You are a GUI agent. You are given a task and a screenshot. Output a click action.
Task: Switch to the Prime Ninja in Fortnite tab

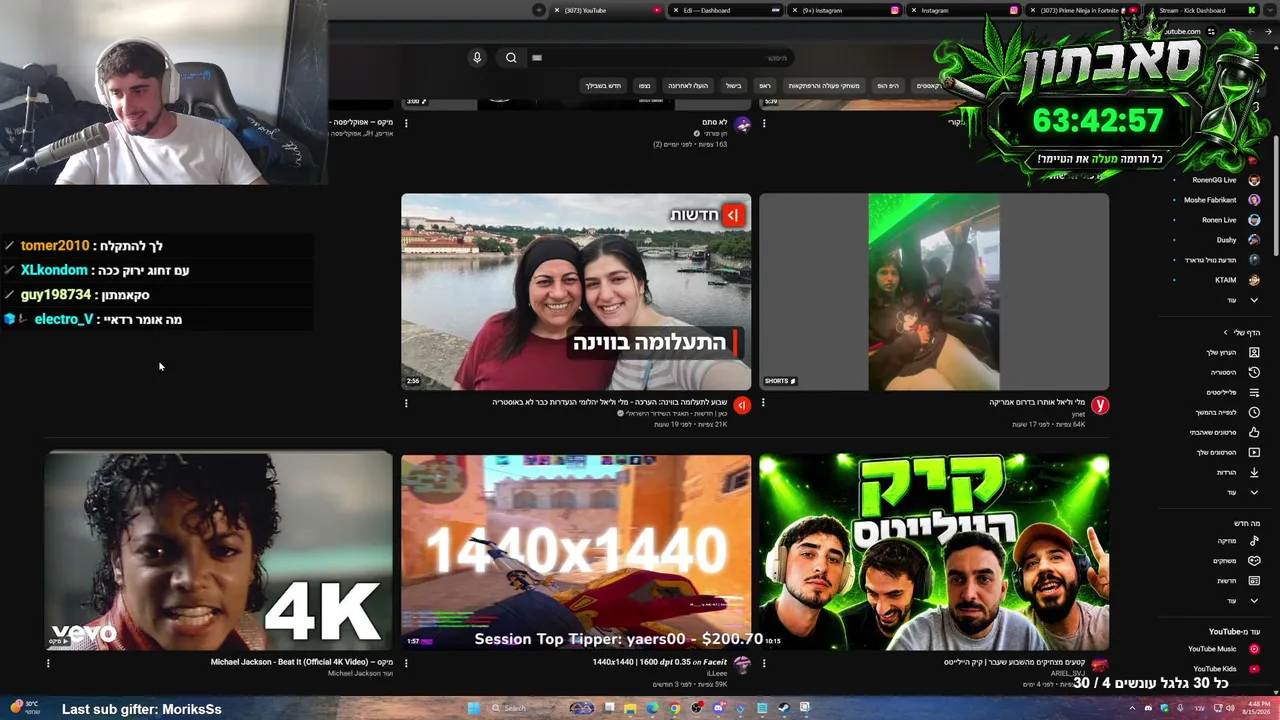1083,10
